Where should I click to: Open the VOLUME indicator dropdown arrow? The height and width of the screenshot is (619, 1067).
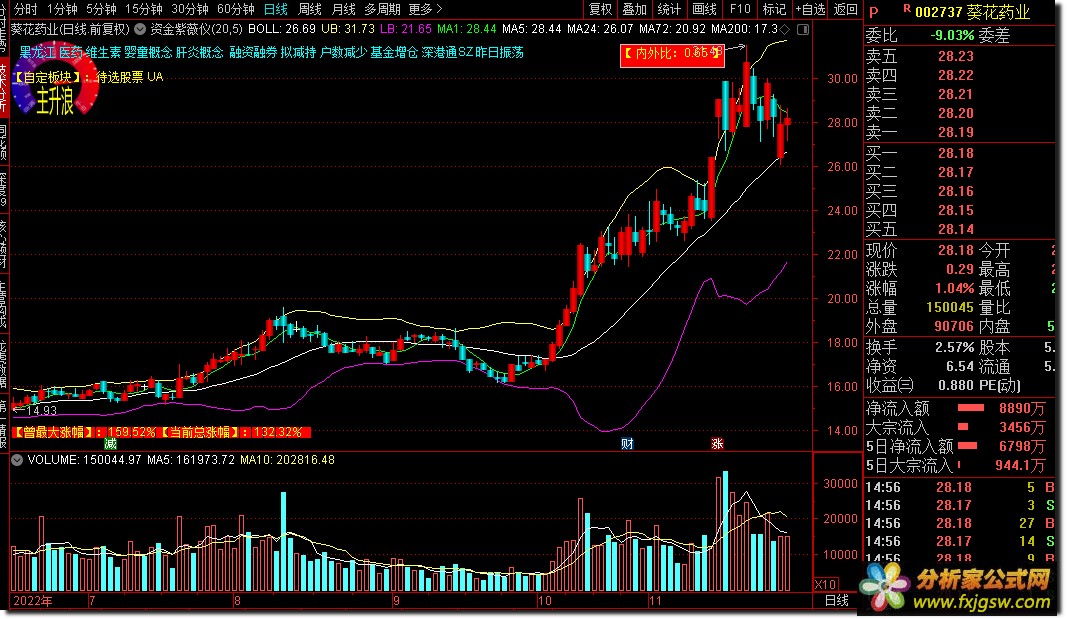[17, 461]
